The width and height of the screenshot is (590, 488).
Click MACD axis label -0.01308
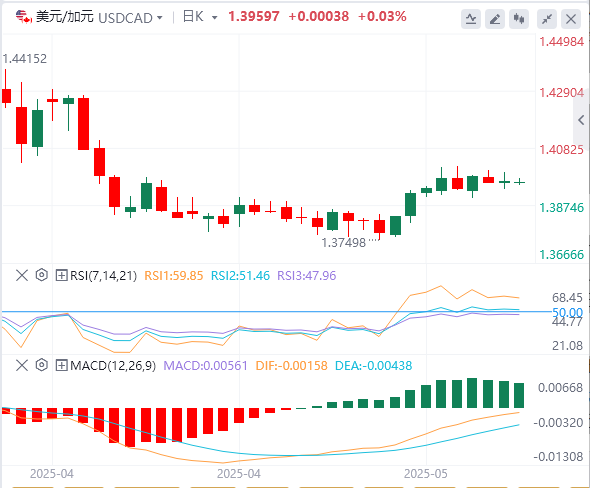coord(558,457)
